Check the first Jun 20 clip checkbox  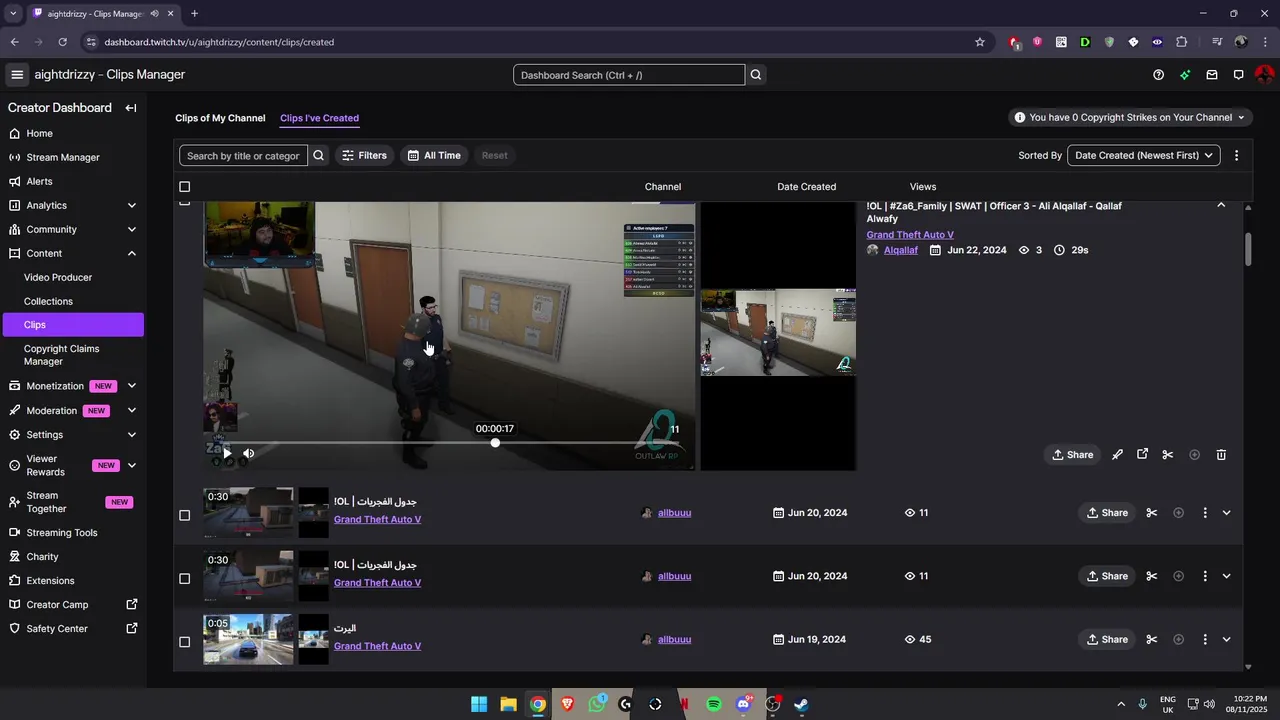coord(184,515)
